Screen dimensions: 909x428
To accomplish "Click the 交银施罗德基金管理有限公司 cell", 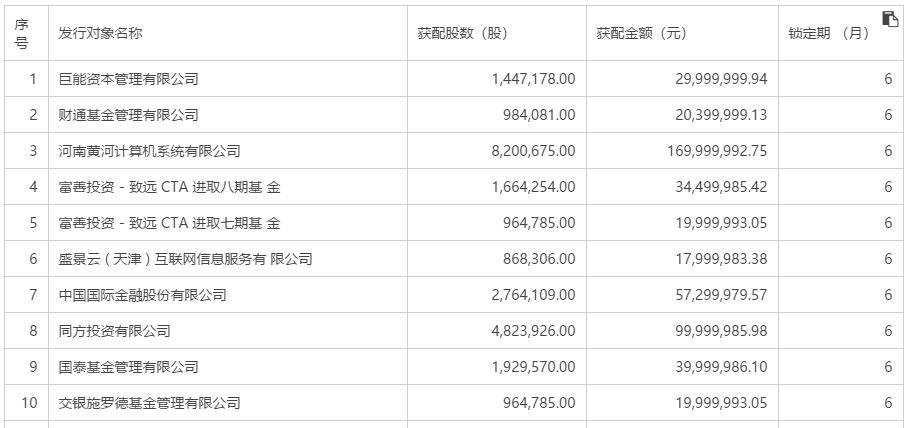I will (150, 403).
